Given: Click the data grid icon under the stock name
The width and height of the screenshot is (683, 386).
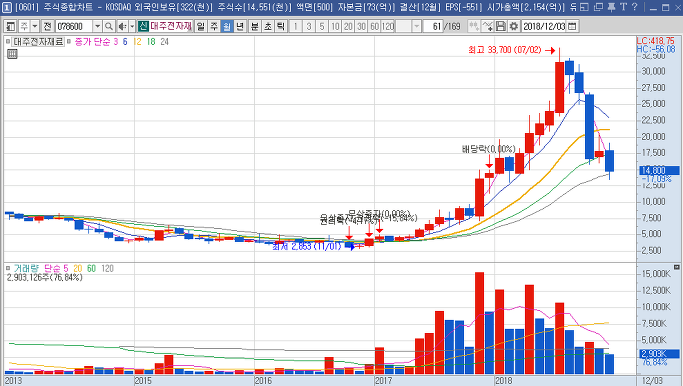Looking at the screenshot, I should [12, 54].
